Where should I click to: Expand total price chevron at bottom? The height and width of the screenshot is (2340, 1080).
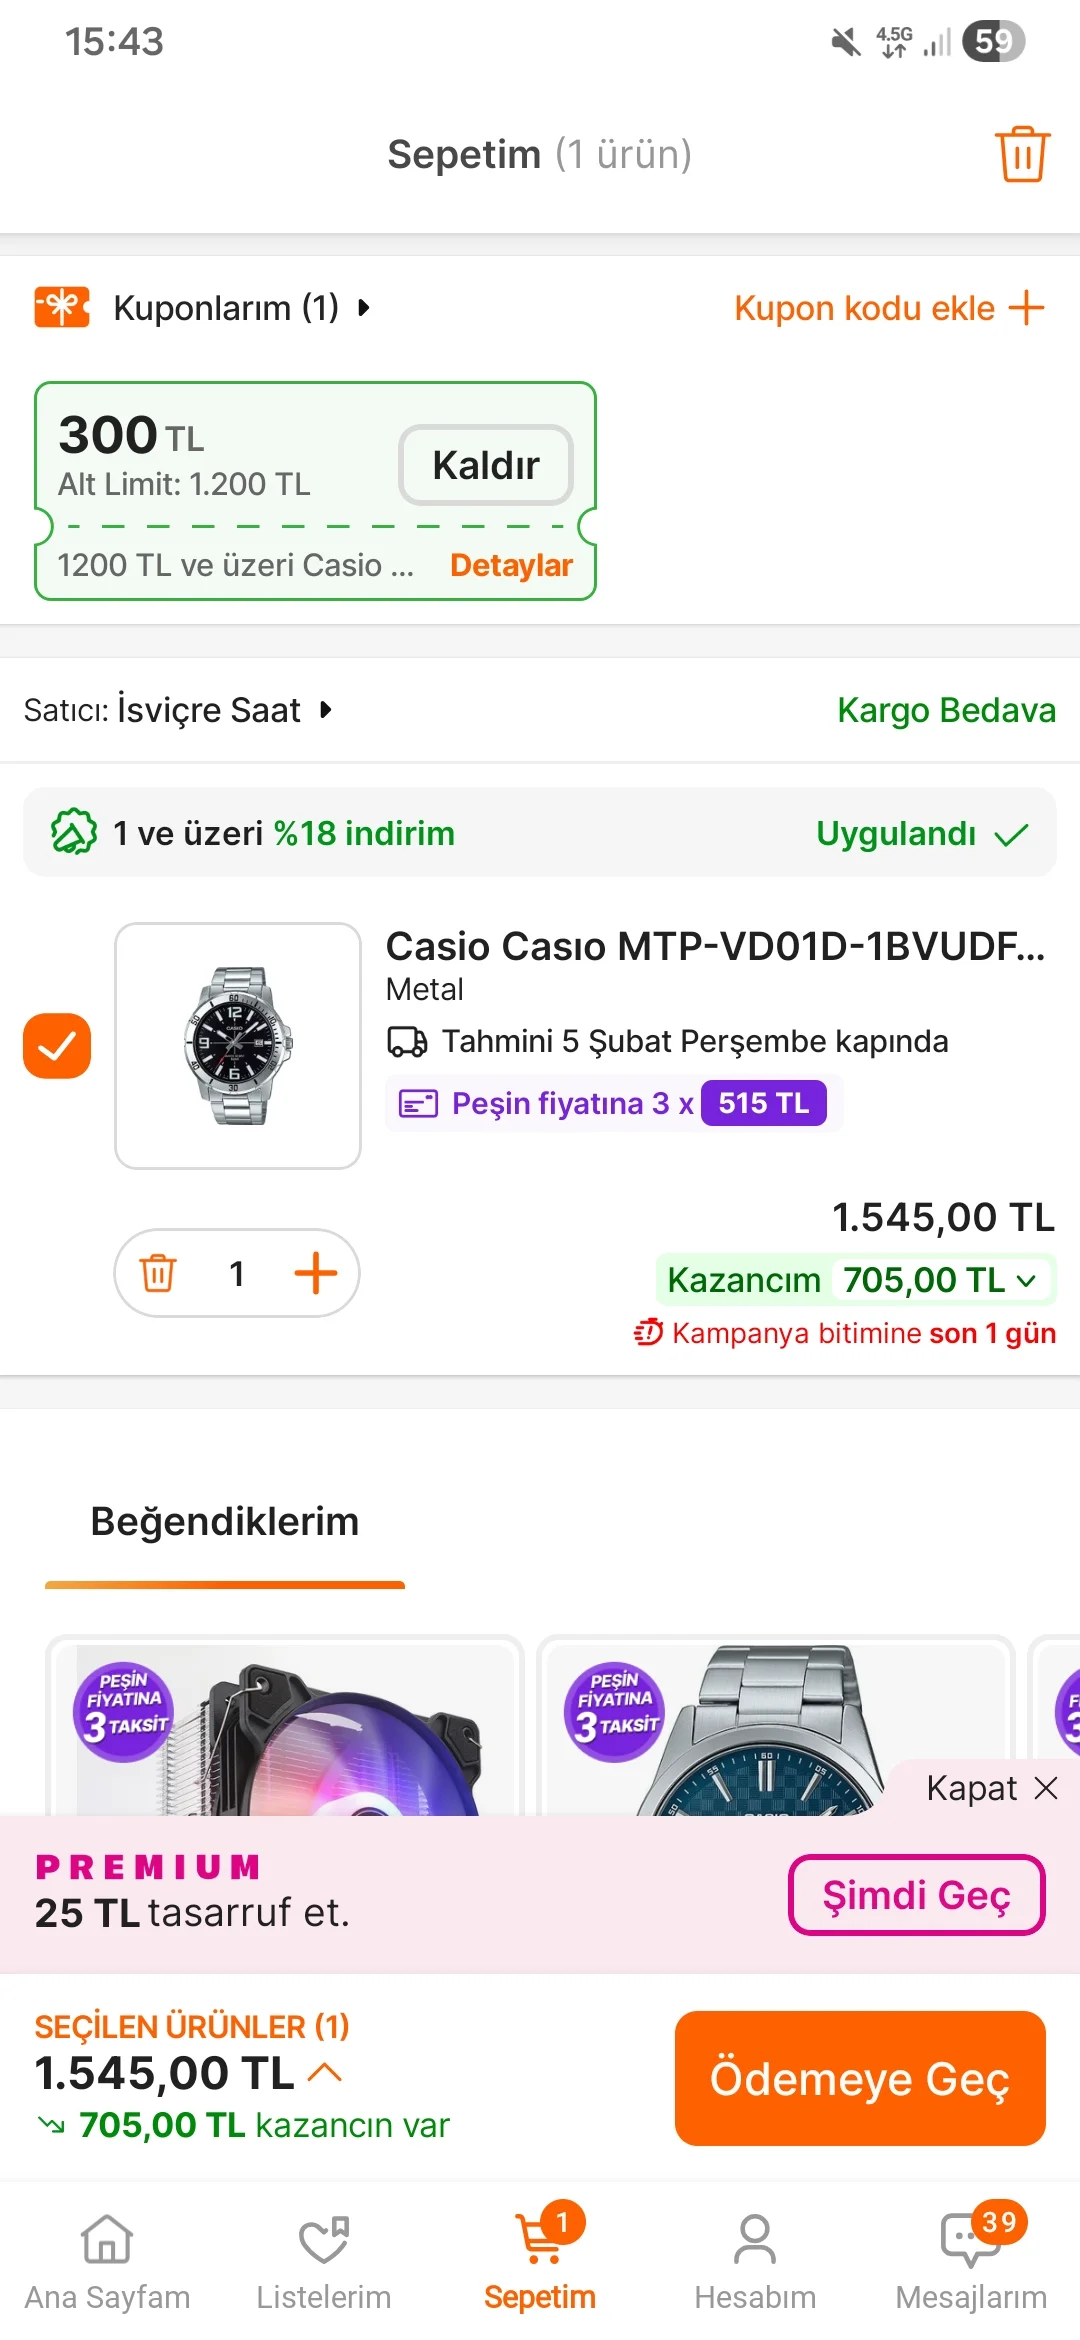click(x=325, y=2073)
